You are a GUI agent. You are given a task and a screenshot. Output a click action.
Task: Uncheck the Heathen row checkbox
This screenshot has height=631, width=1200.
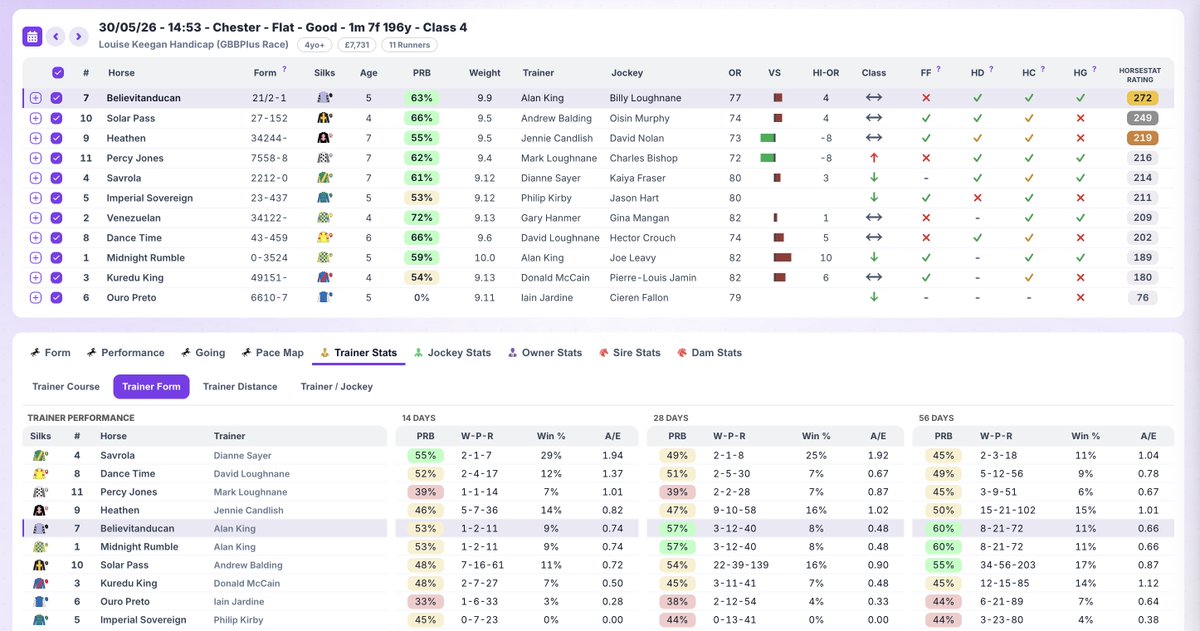pyautogui.click(x=57, y=138)
